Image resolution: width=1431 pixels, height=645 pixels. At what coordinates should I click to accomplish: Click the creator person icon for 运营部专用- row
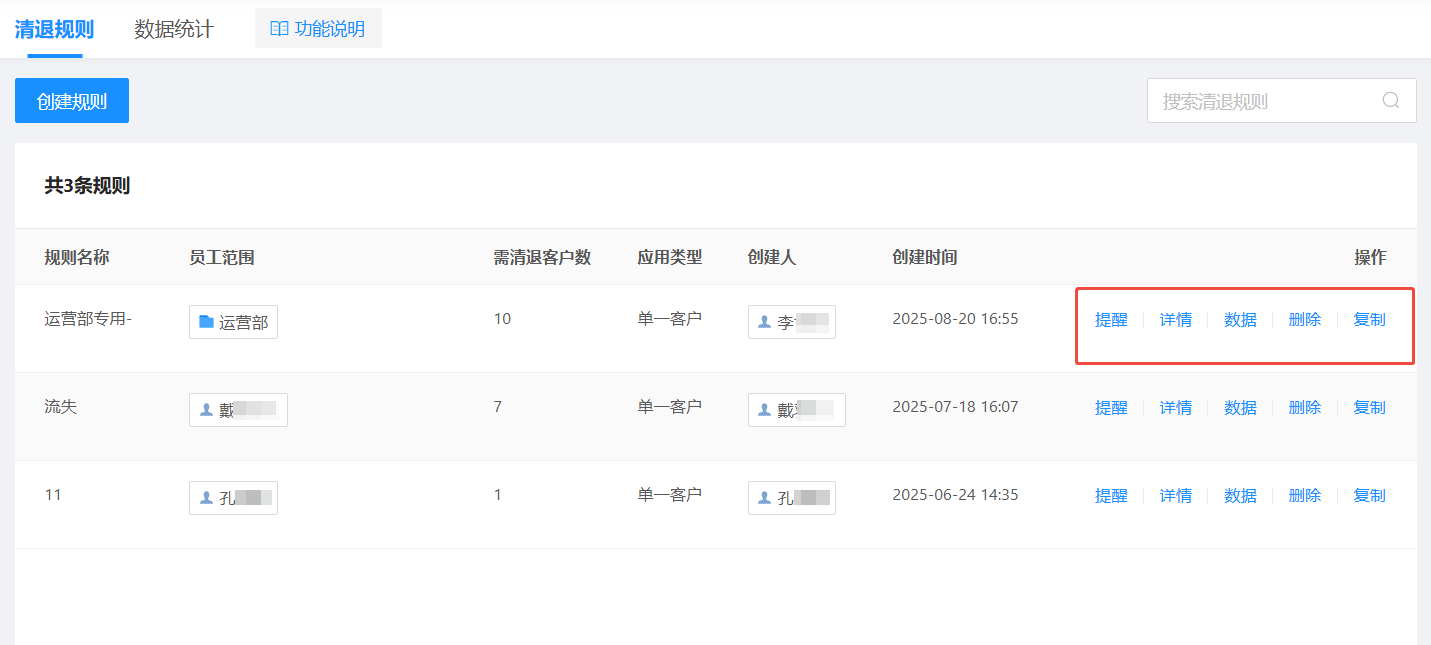(x=765, y=322)
